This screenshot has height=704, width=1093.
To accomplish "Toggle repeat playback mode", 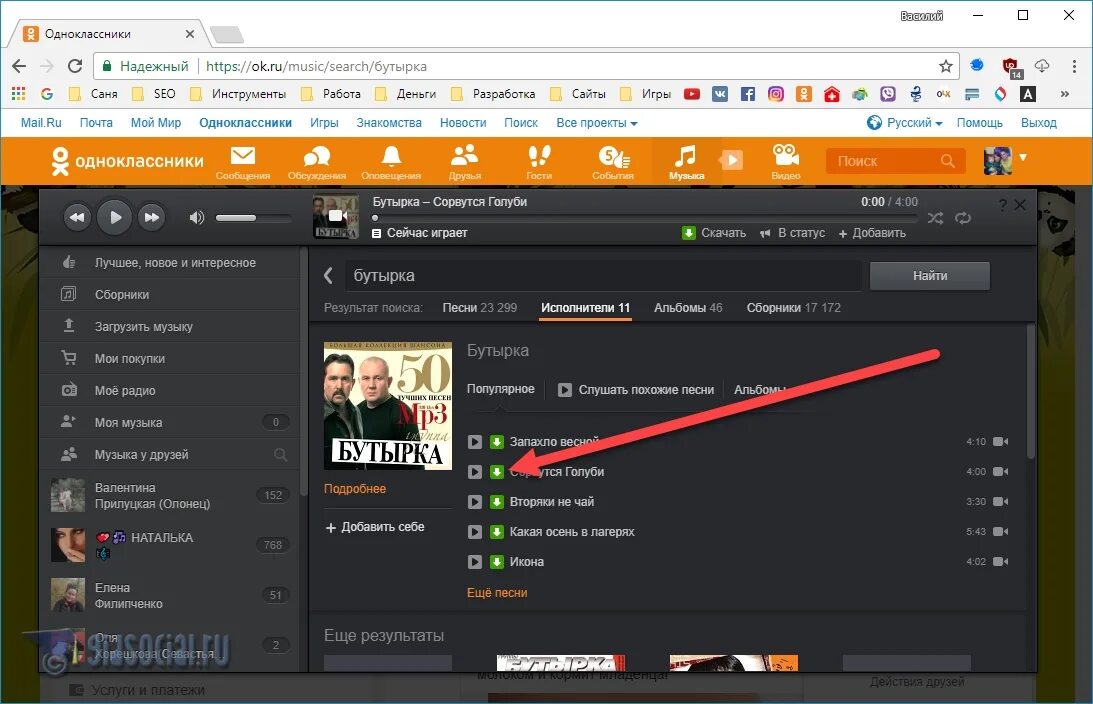I will (963, 218).
